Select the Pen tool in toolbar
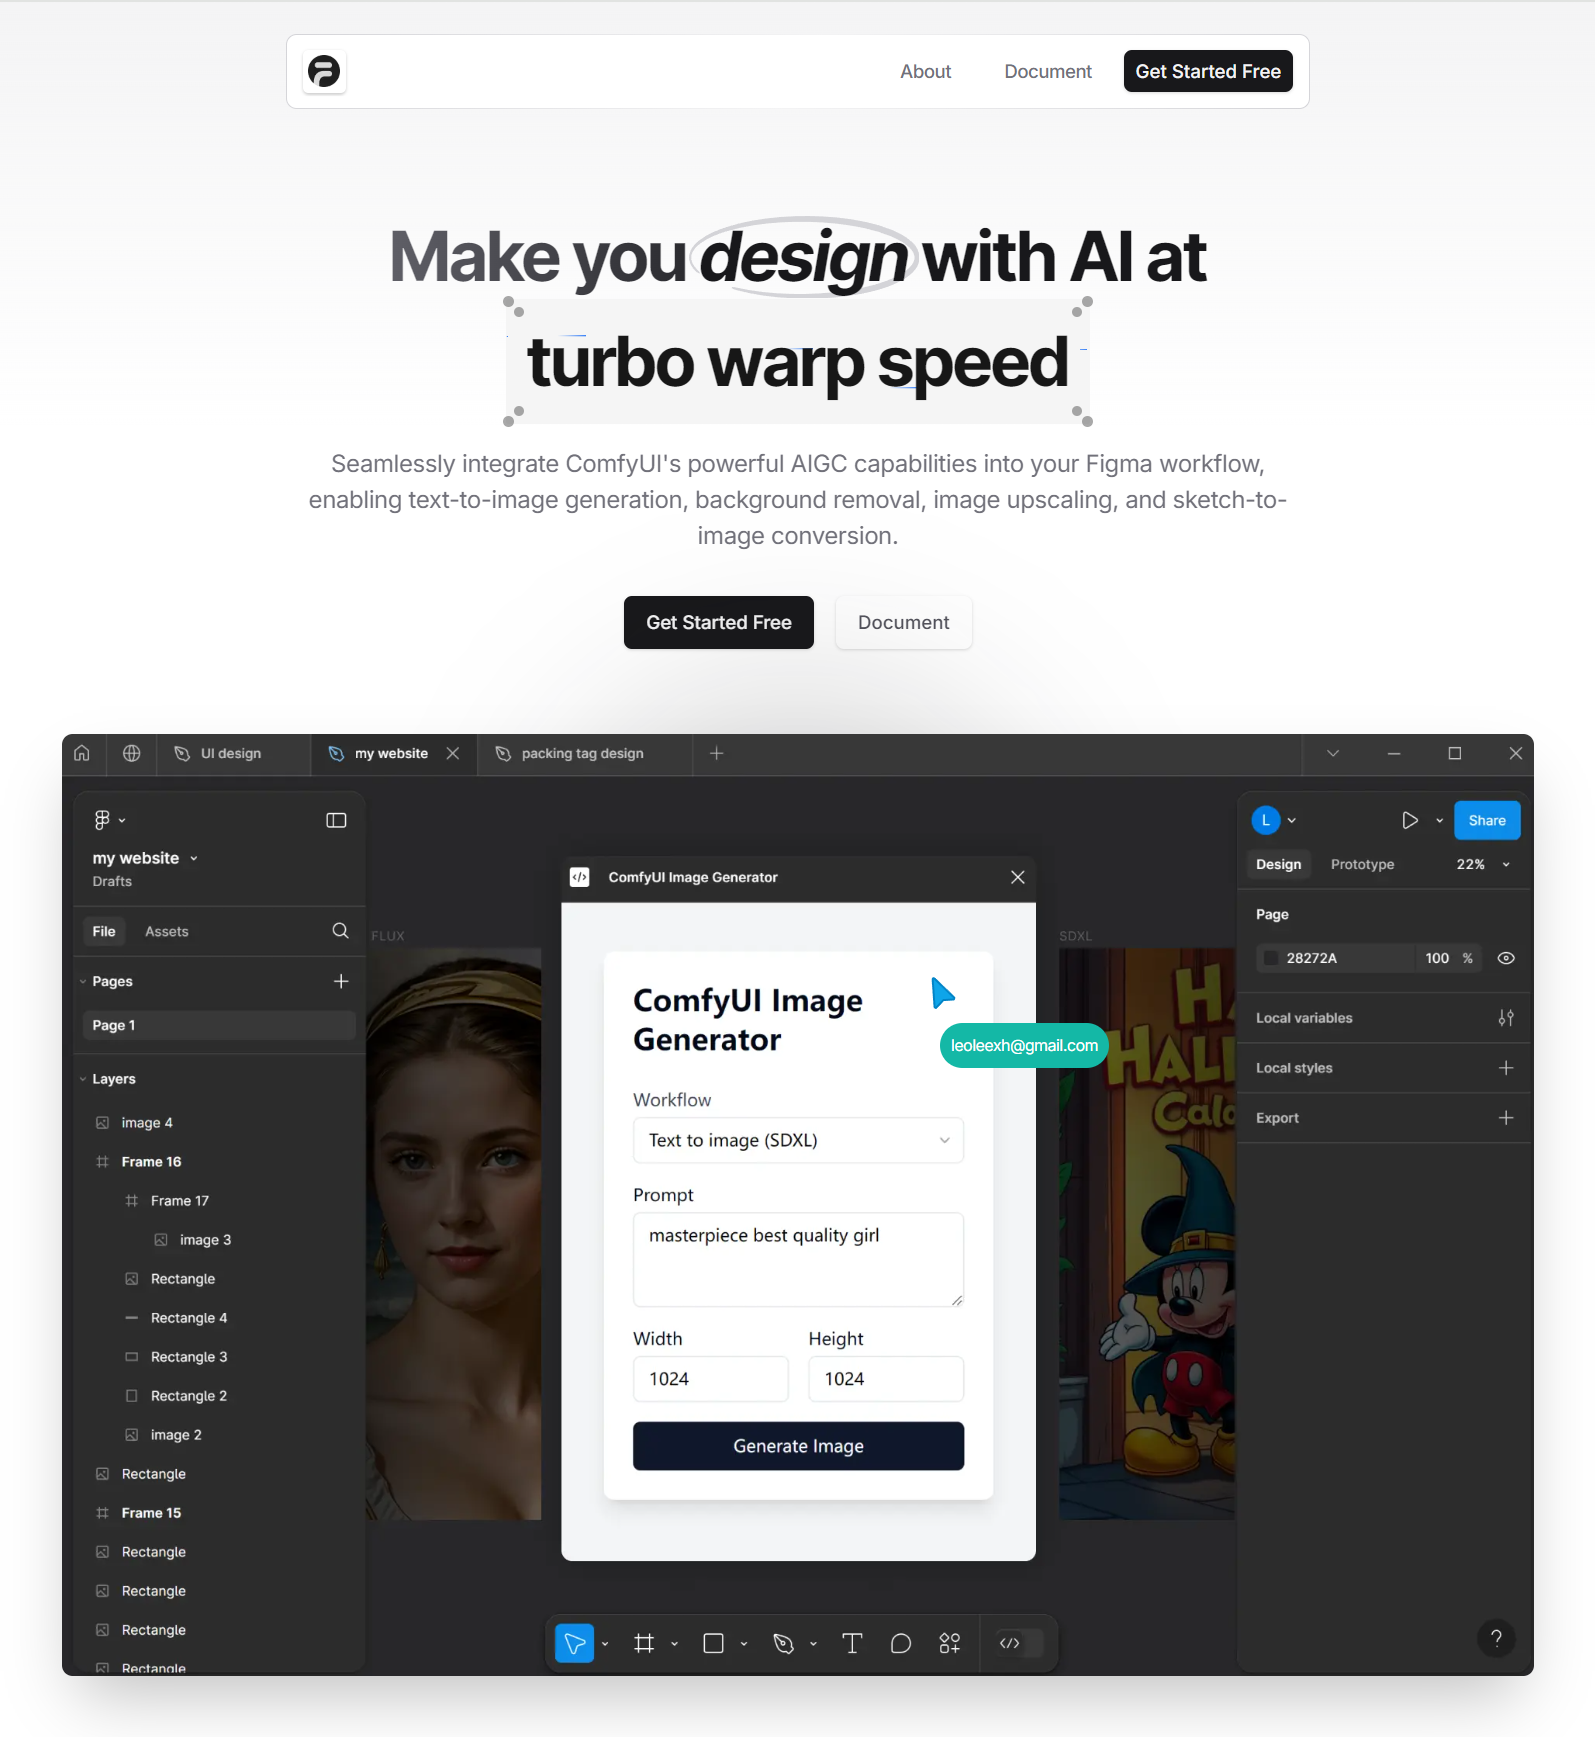This screenshot has height=1737, width=1595. [783, 1643]
